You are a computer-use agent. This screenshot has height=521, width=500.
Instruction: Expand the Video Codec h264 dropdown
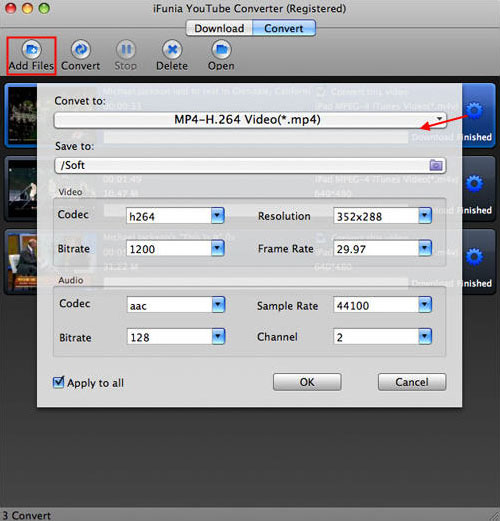click(218, 216)
